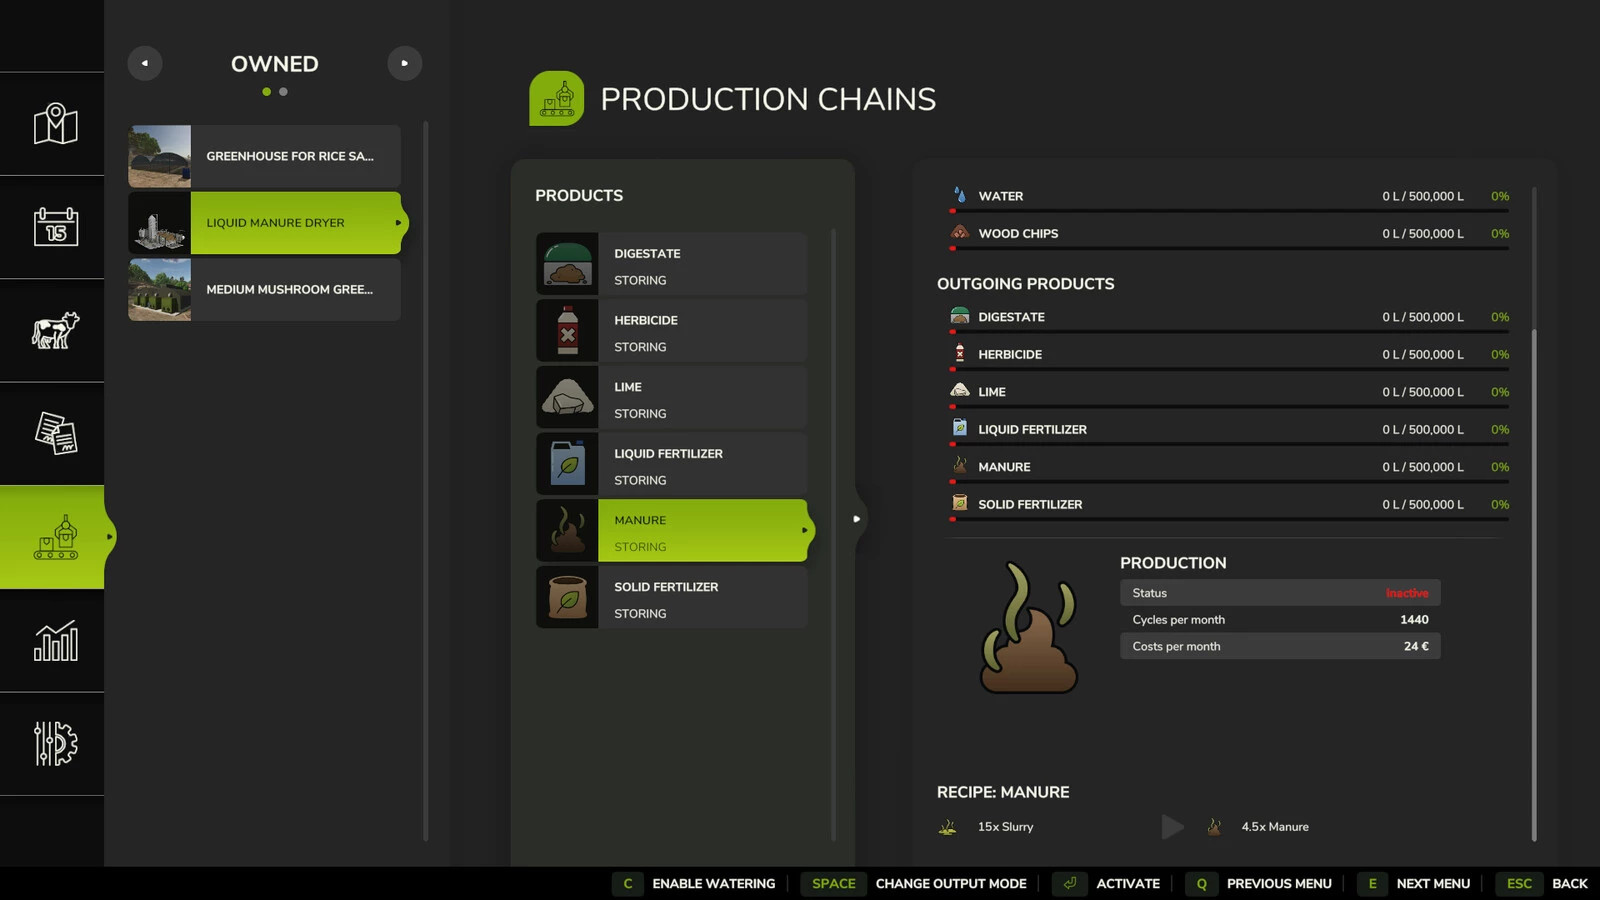Click the Medium Mushroom Greenhouse thumbnail
1600x900 pixels.
tap(159, 290)
